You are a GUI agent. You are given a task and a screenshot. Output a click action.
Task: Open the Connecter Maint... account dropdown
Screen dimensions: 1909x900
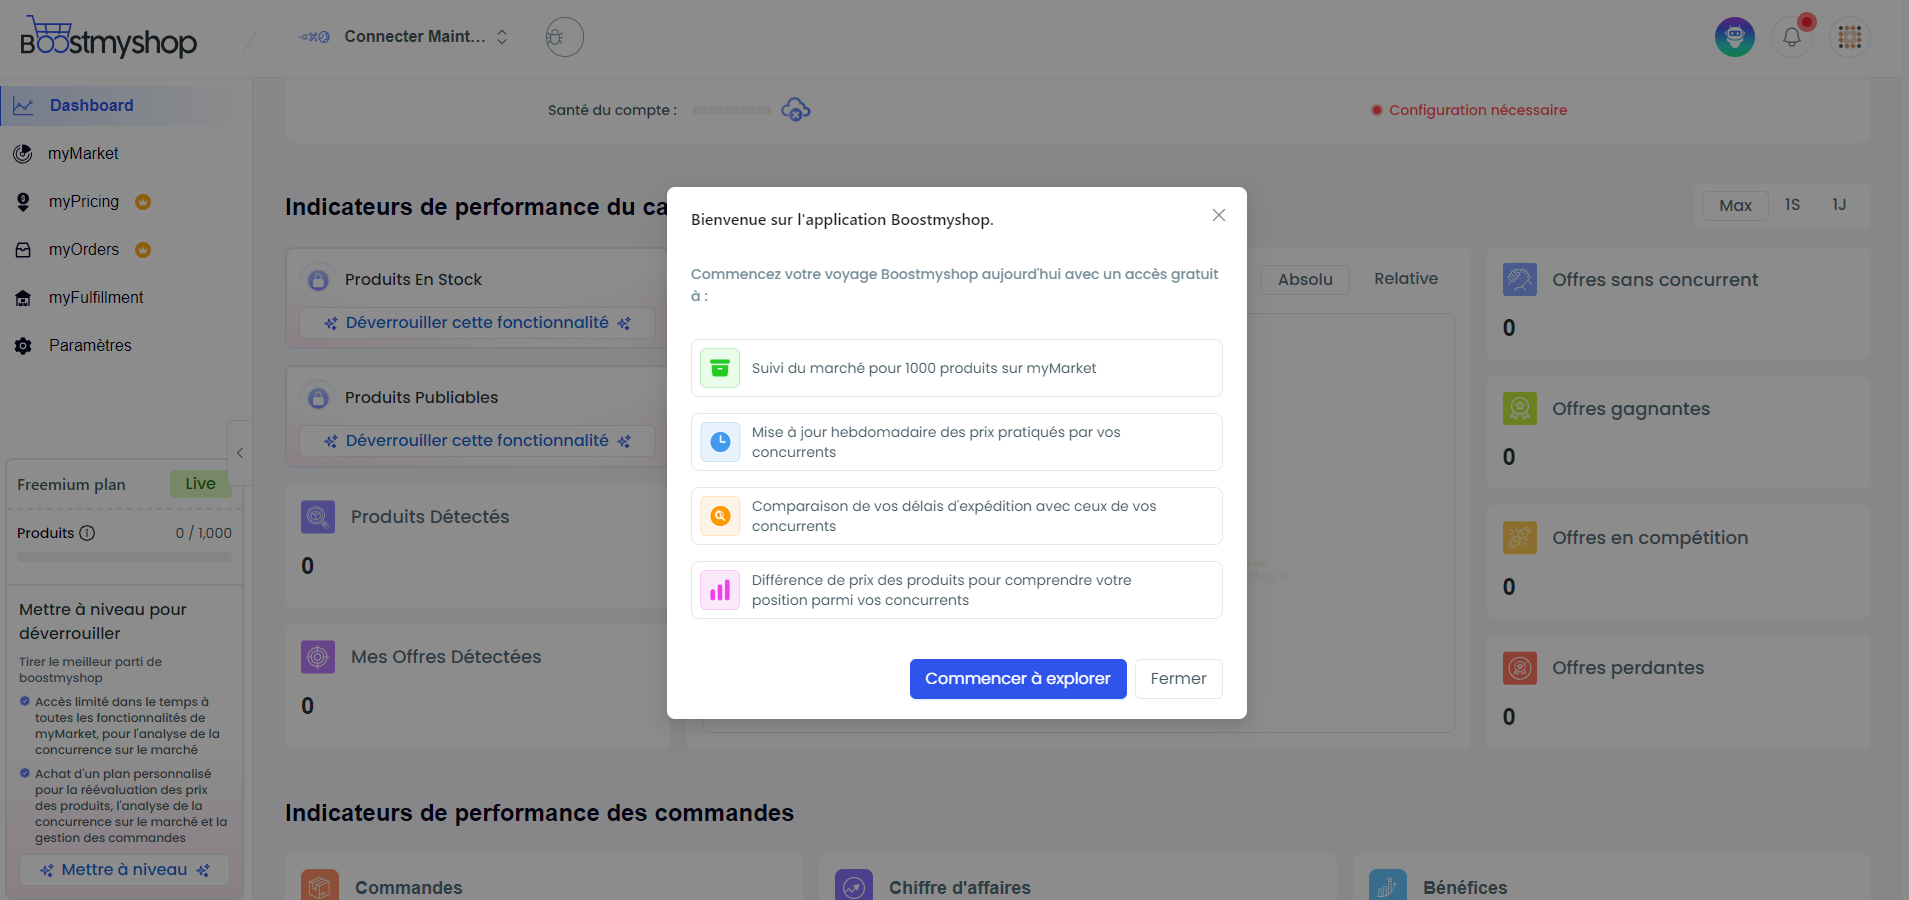(x=404, y=37)
